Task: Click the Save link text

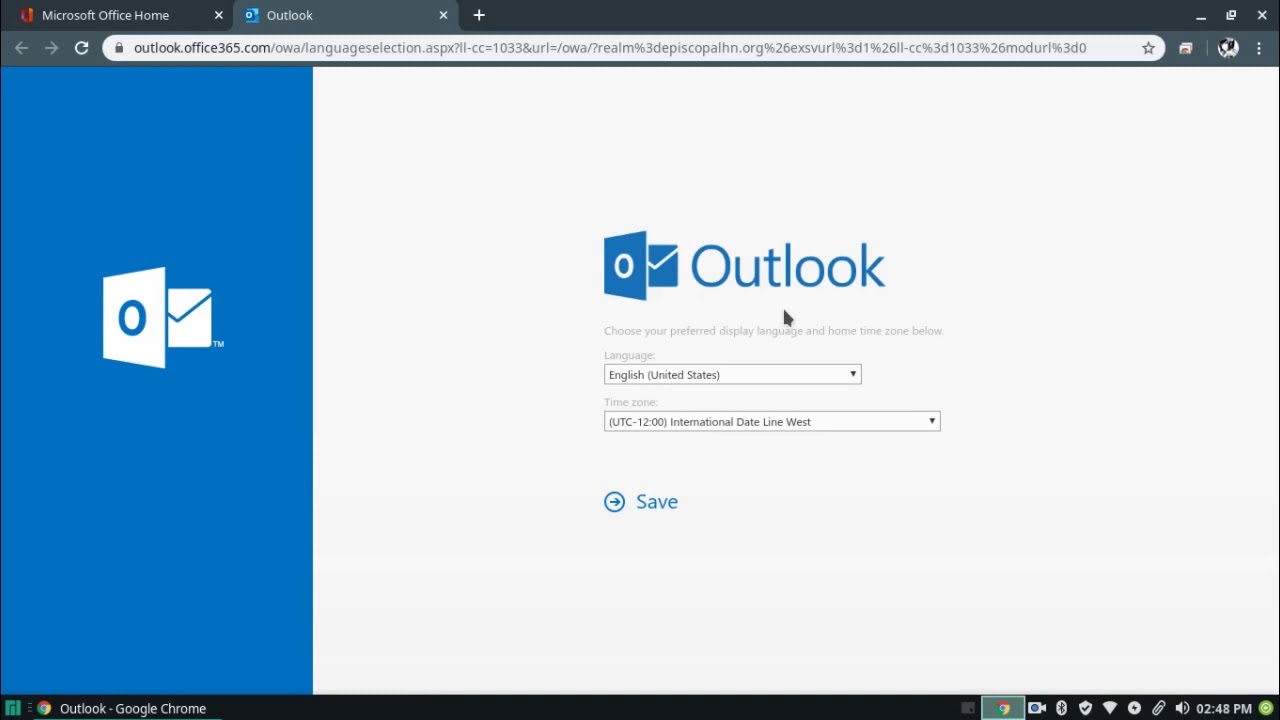Action: pyautogui.click(x=657, y=502)
